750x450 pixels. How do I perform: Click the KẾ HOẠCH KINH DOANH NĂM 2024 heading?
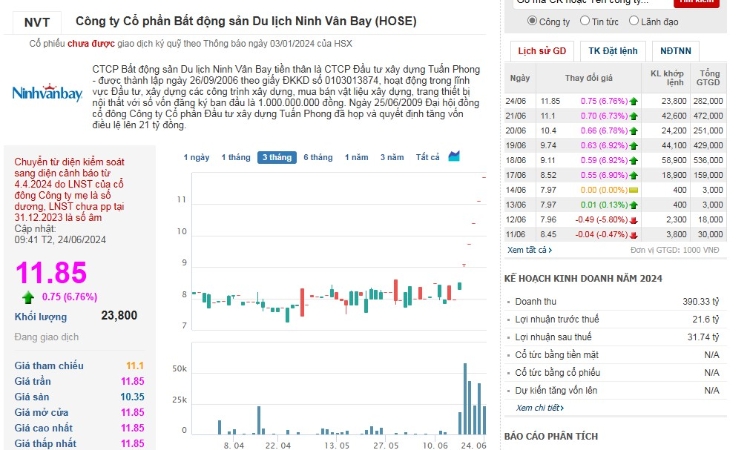pyautogui.click(x=583, y=279)
